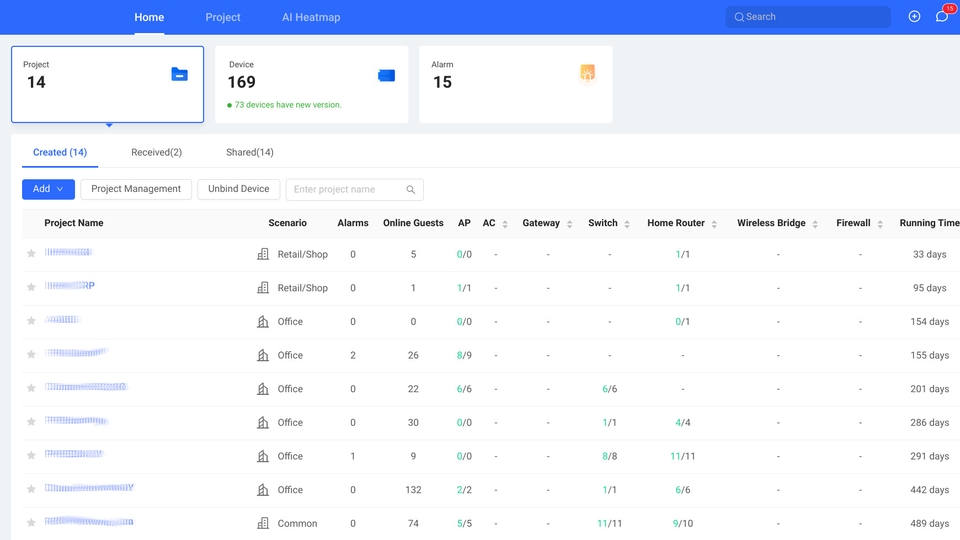Click Home Router value 9/10
Viewport: 960px width, 540px height.
coord(683,523)
